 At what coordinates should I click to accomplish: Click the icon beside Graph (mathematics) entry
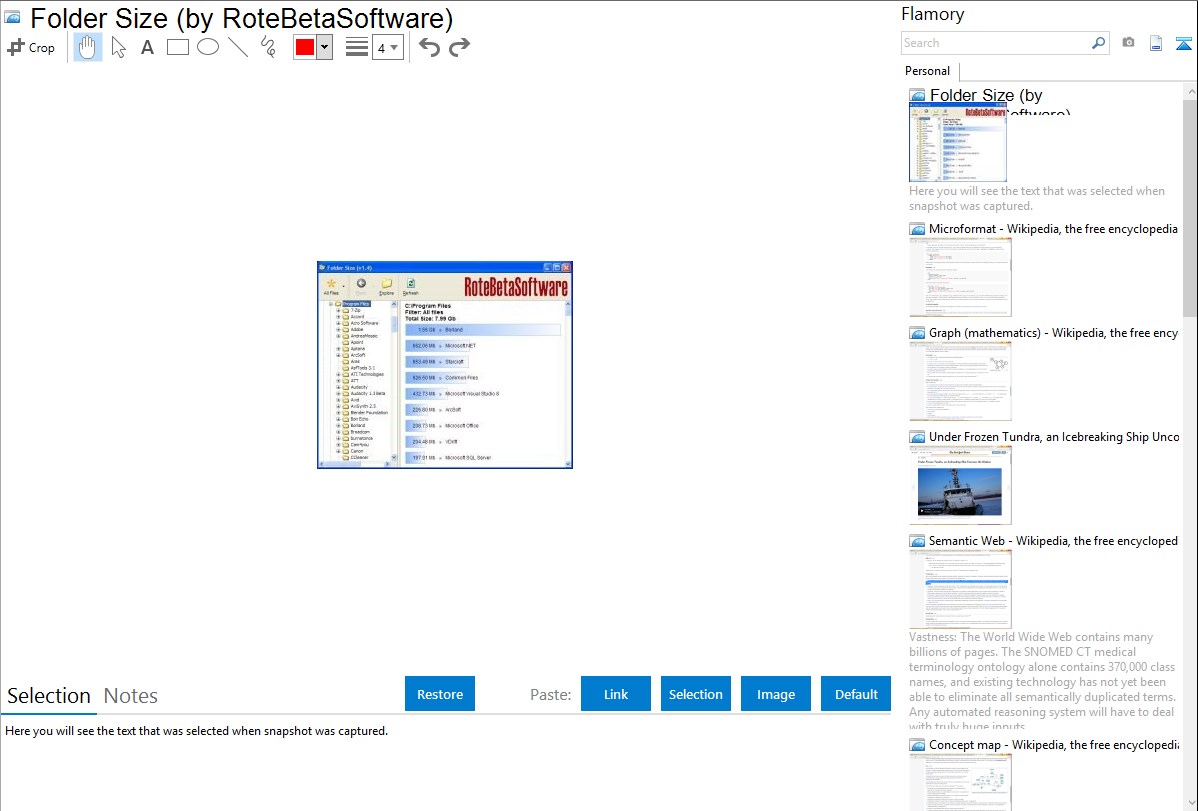click(917, 333)
